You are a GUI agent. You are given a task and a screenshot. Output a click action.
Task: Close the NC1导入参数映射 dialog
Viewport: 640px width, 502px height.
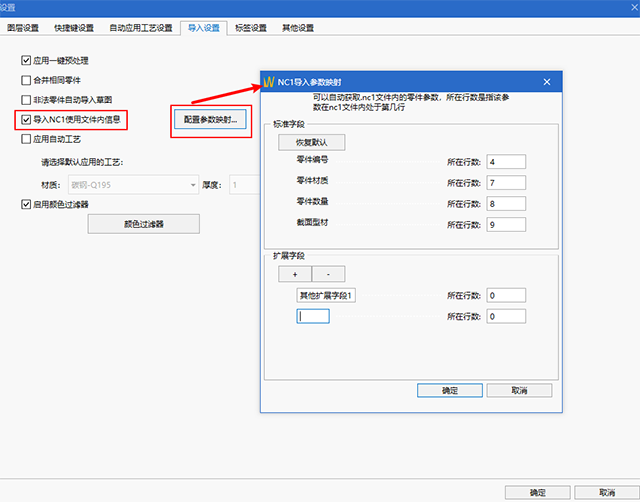pyautogui.click(x=546, y=80)
